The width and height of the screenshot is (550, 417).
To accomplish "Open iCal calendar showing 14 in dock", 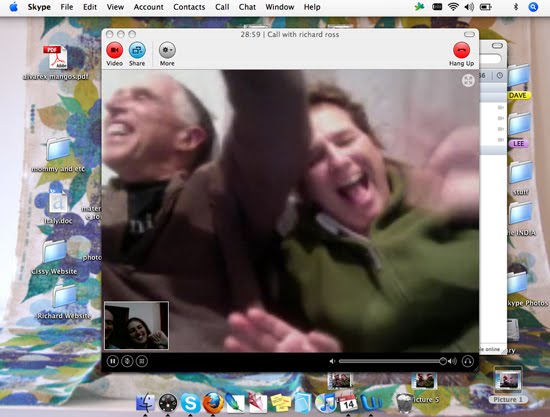I will pos(348,402).
